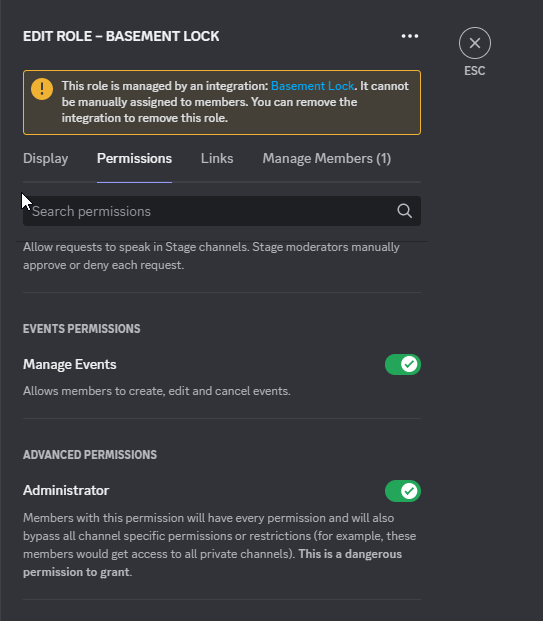Close role settings with the X button
Screen dimensions: 543x621
tap(474, 43)
